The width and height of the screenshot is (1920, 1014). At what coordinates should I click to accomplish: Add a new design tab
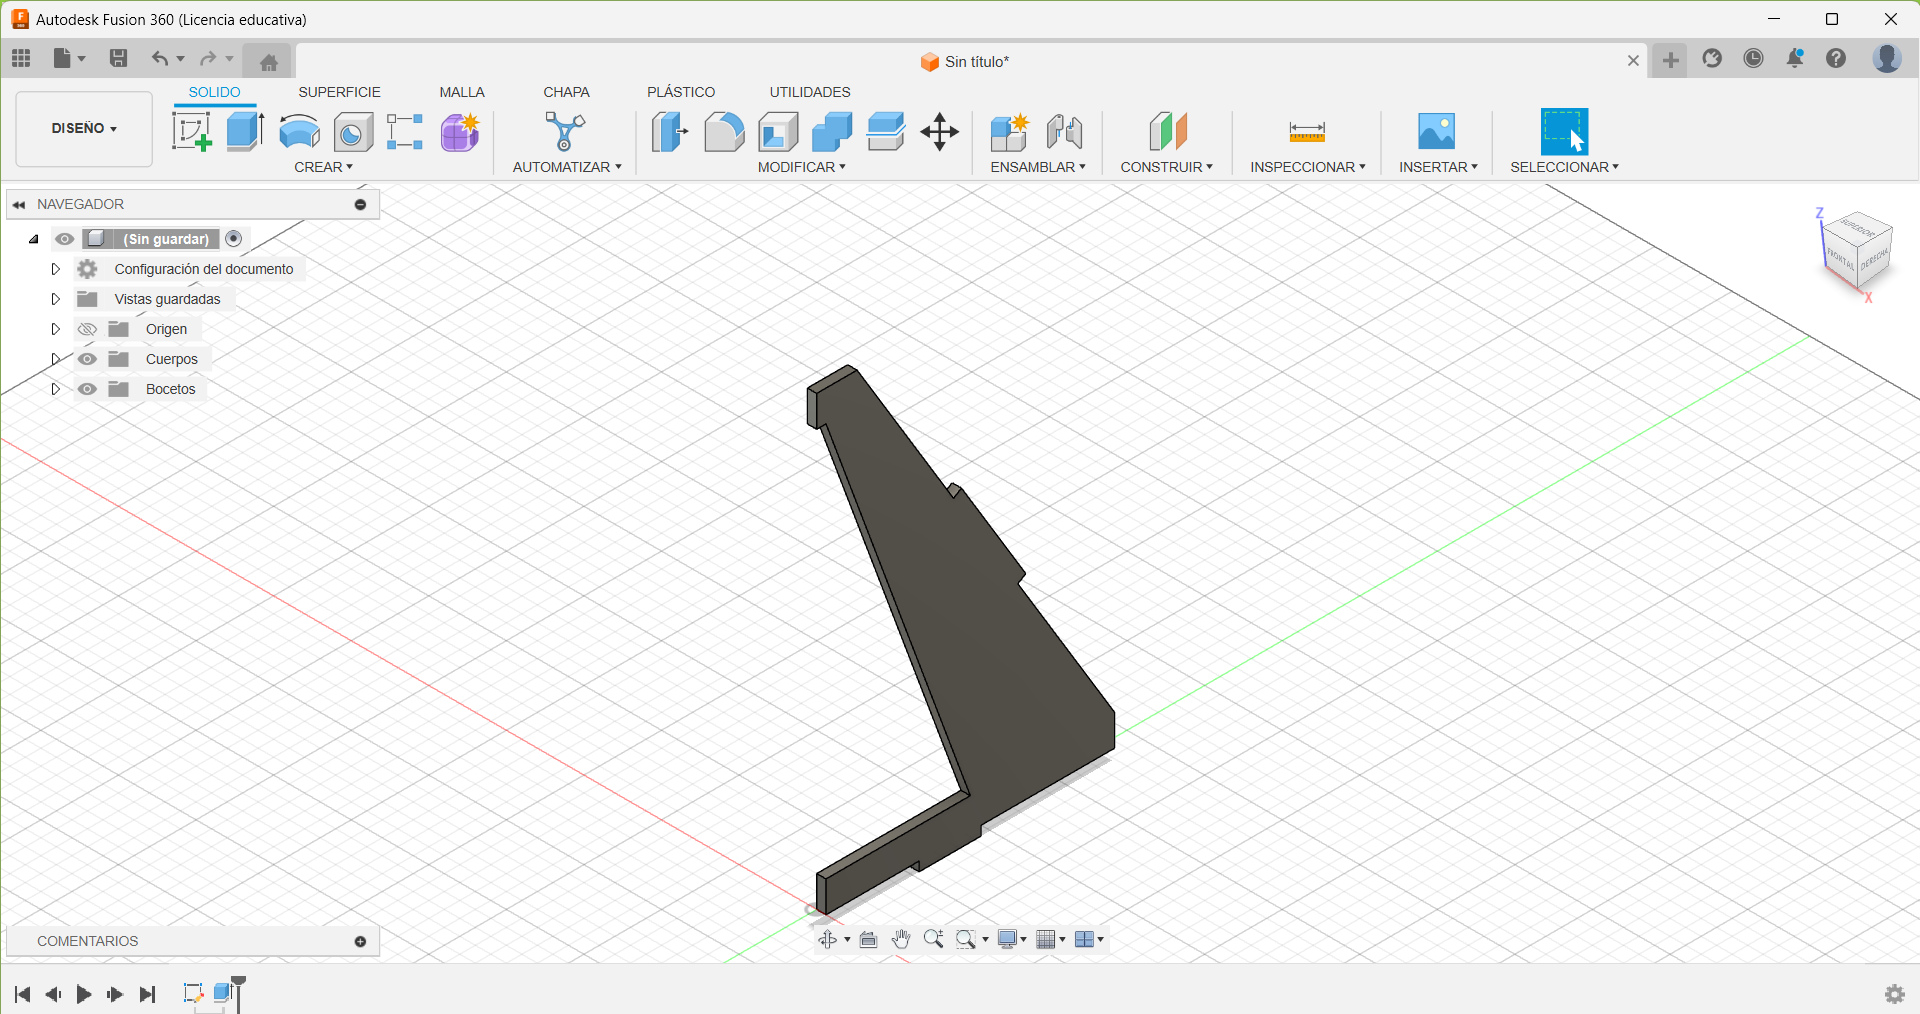click(1670, 60)
